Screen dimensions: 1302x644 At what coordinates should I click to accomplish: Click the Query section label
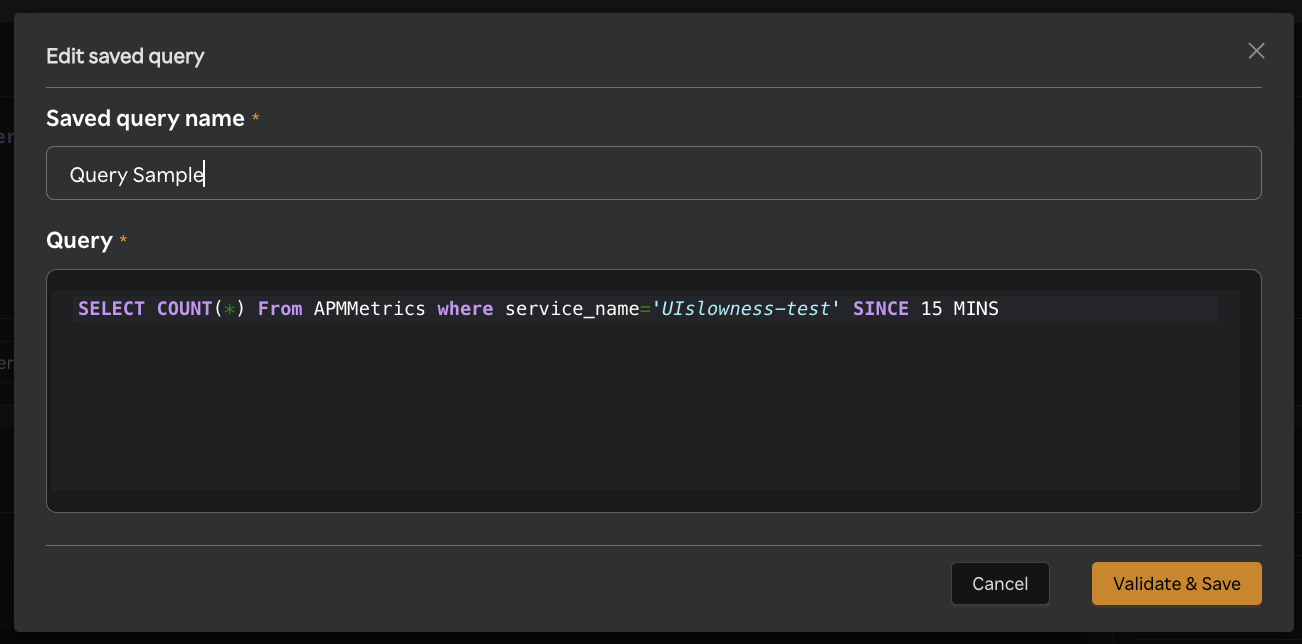81,240
